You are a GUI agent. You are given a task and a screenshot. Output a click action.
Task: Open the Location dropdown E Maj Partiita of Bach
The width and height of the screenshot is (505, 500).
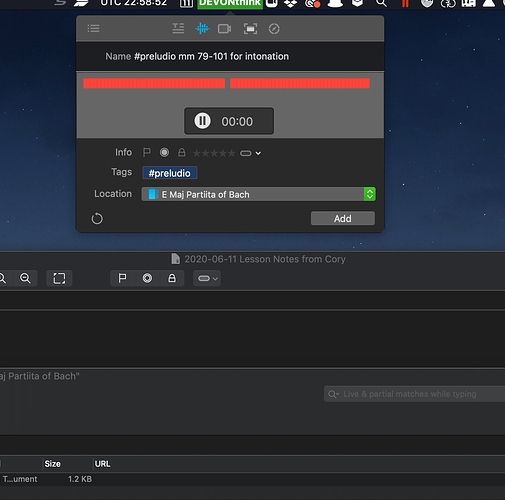pos(258,194)
